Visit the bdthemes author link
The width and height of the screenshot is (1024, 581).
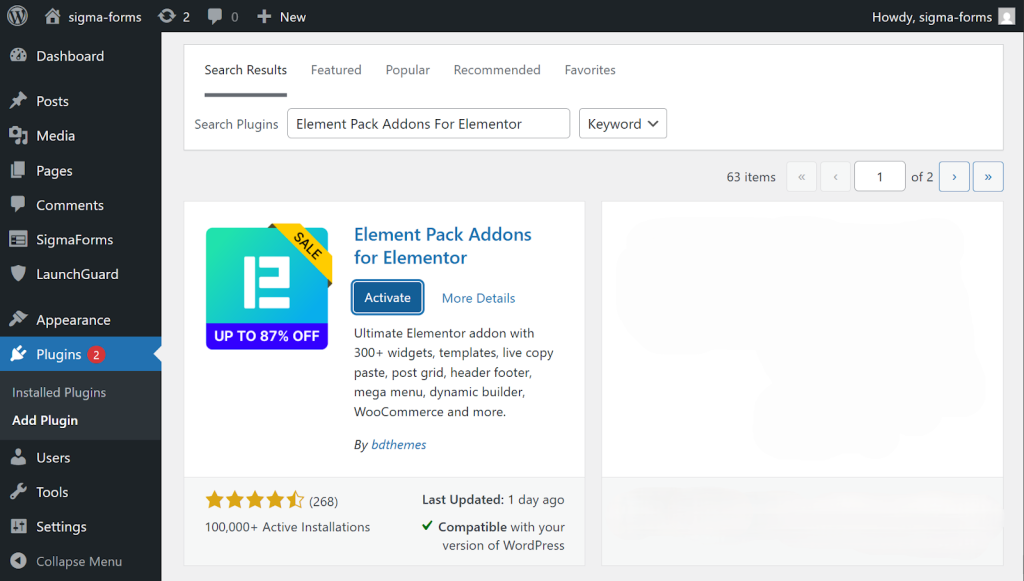click(398, 444)
